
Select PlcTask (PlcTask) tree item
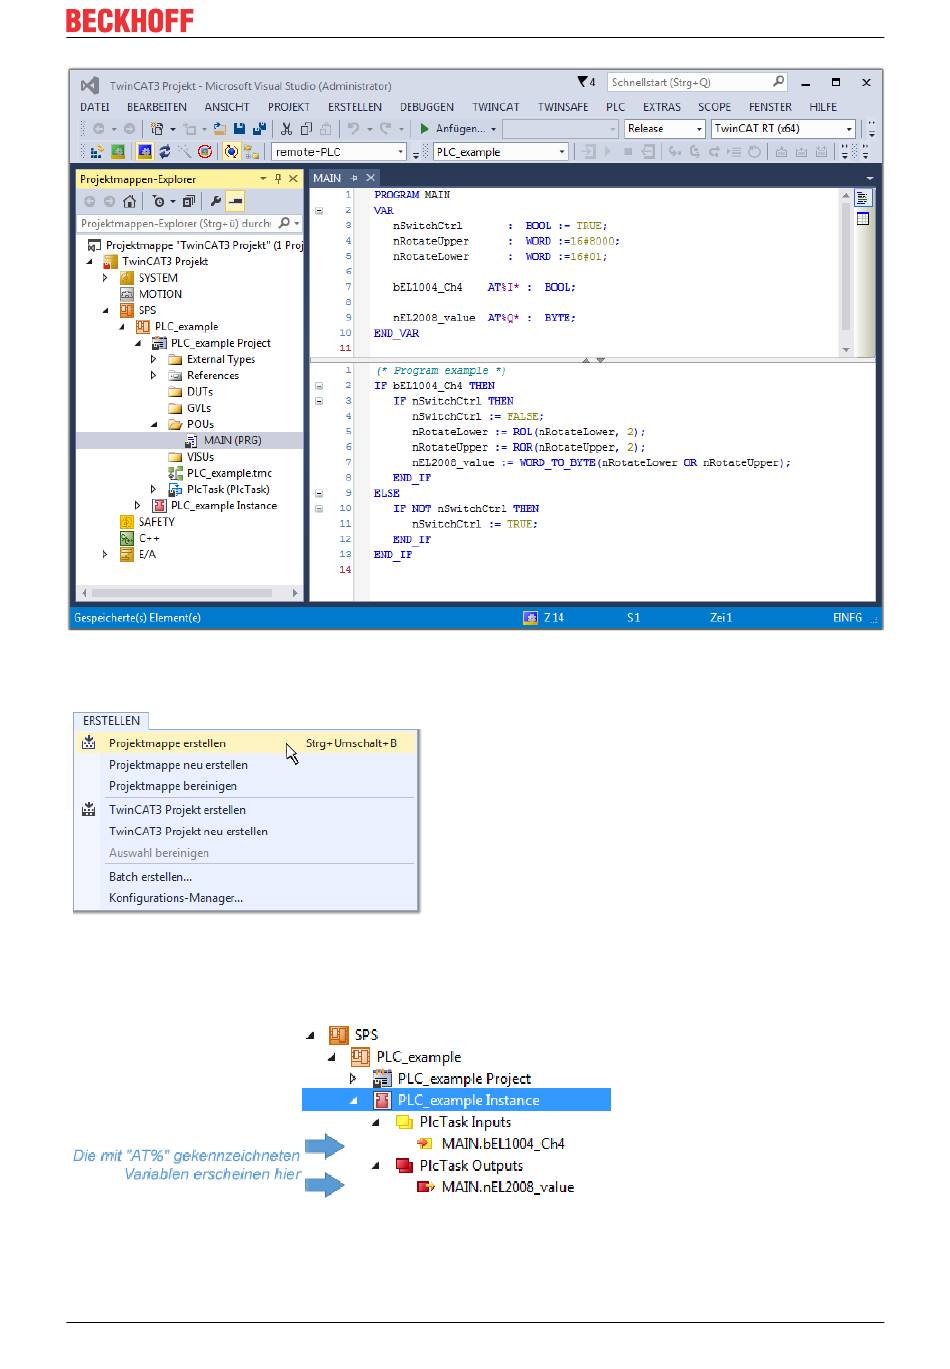coord(228,490)
